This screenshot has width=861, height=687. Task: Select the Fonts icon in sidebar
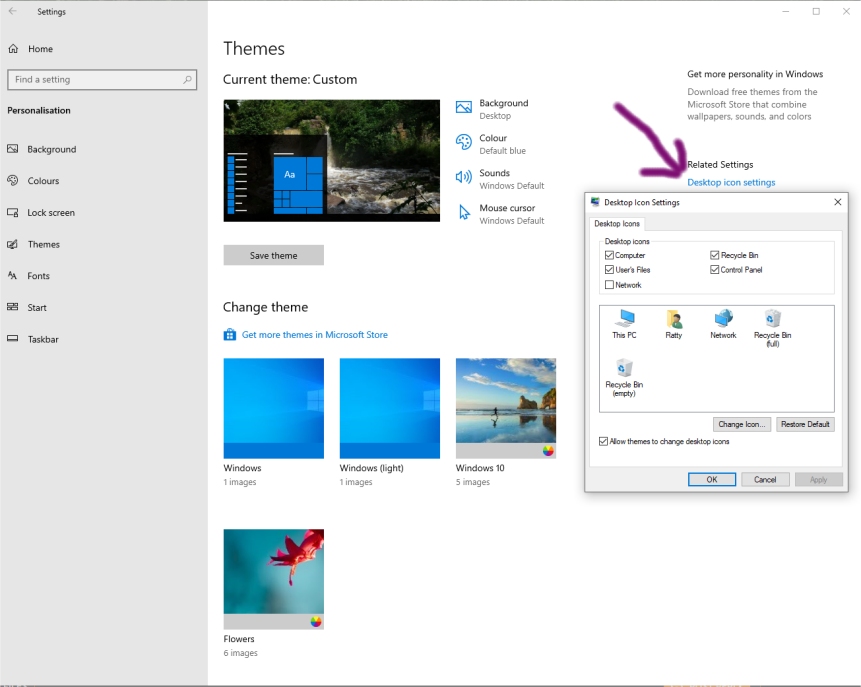(x=13, y=276)
